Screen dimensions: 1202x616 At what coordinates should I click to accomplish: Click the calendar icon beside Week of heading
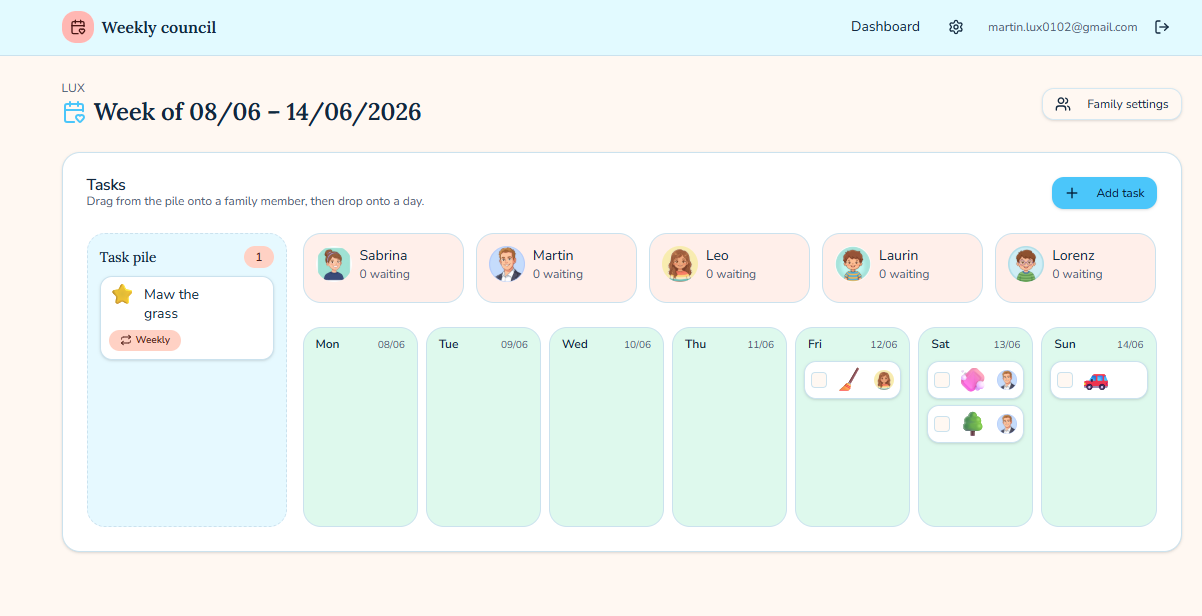74,112
